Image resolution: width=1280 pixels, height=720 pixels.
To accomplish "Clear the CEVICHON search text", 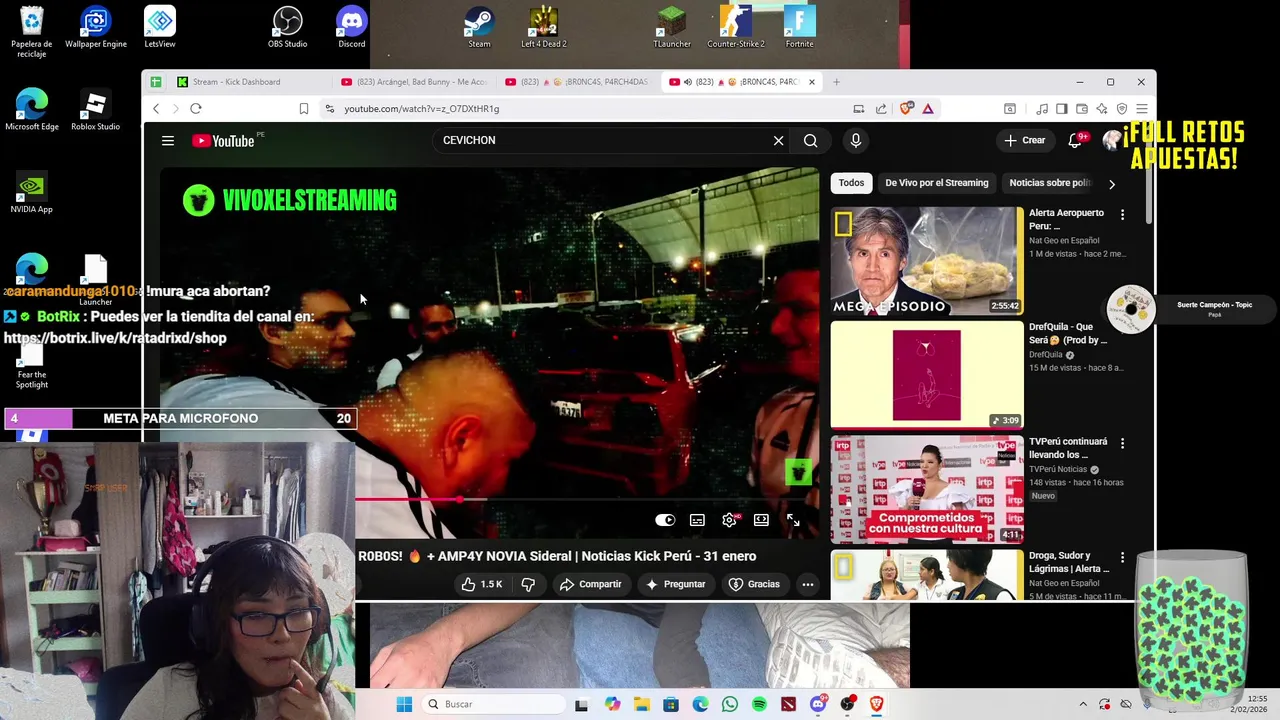I will 778,141.
